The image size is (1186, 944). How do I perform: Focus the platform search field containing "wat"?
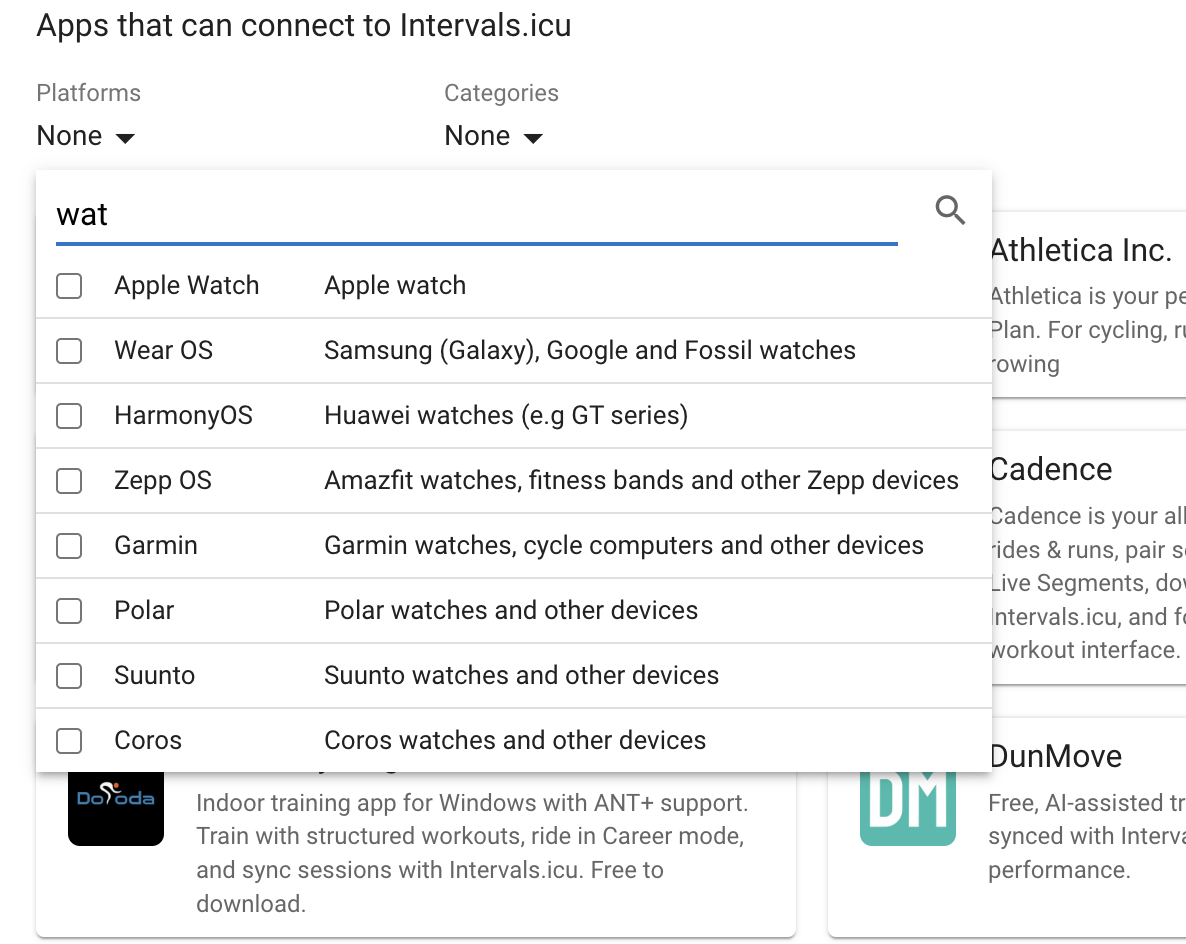476,215
